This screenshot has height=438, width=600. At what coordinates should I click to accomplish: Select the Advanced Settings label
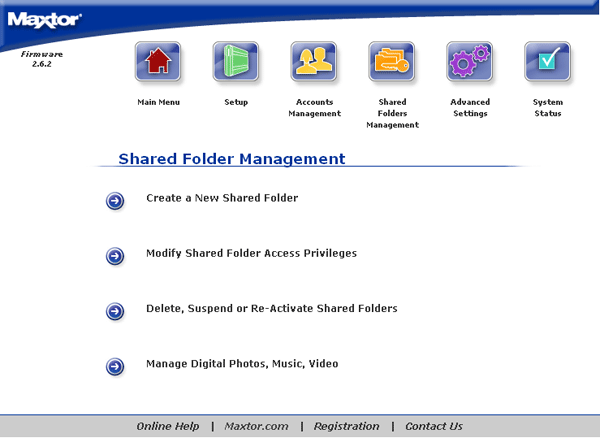[x=470, y=107]
